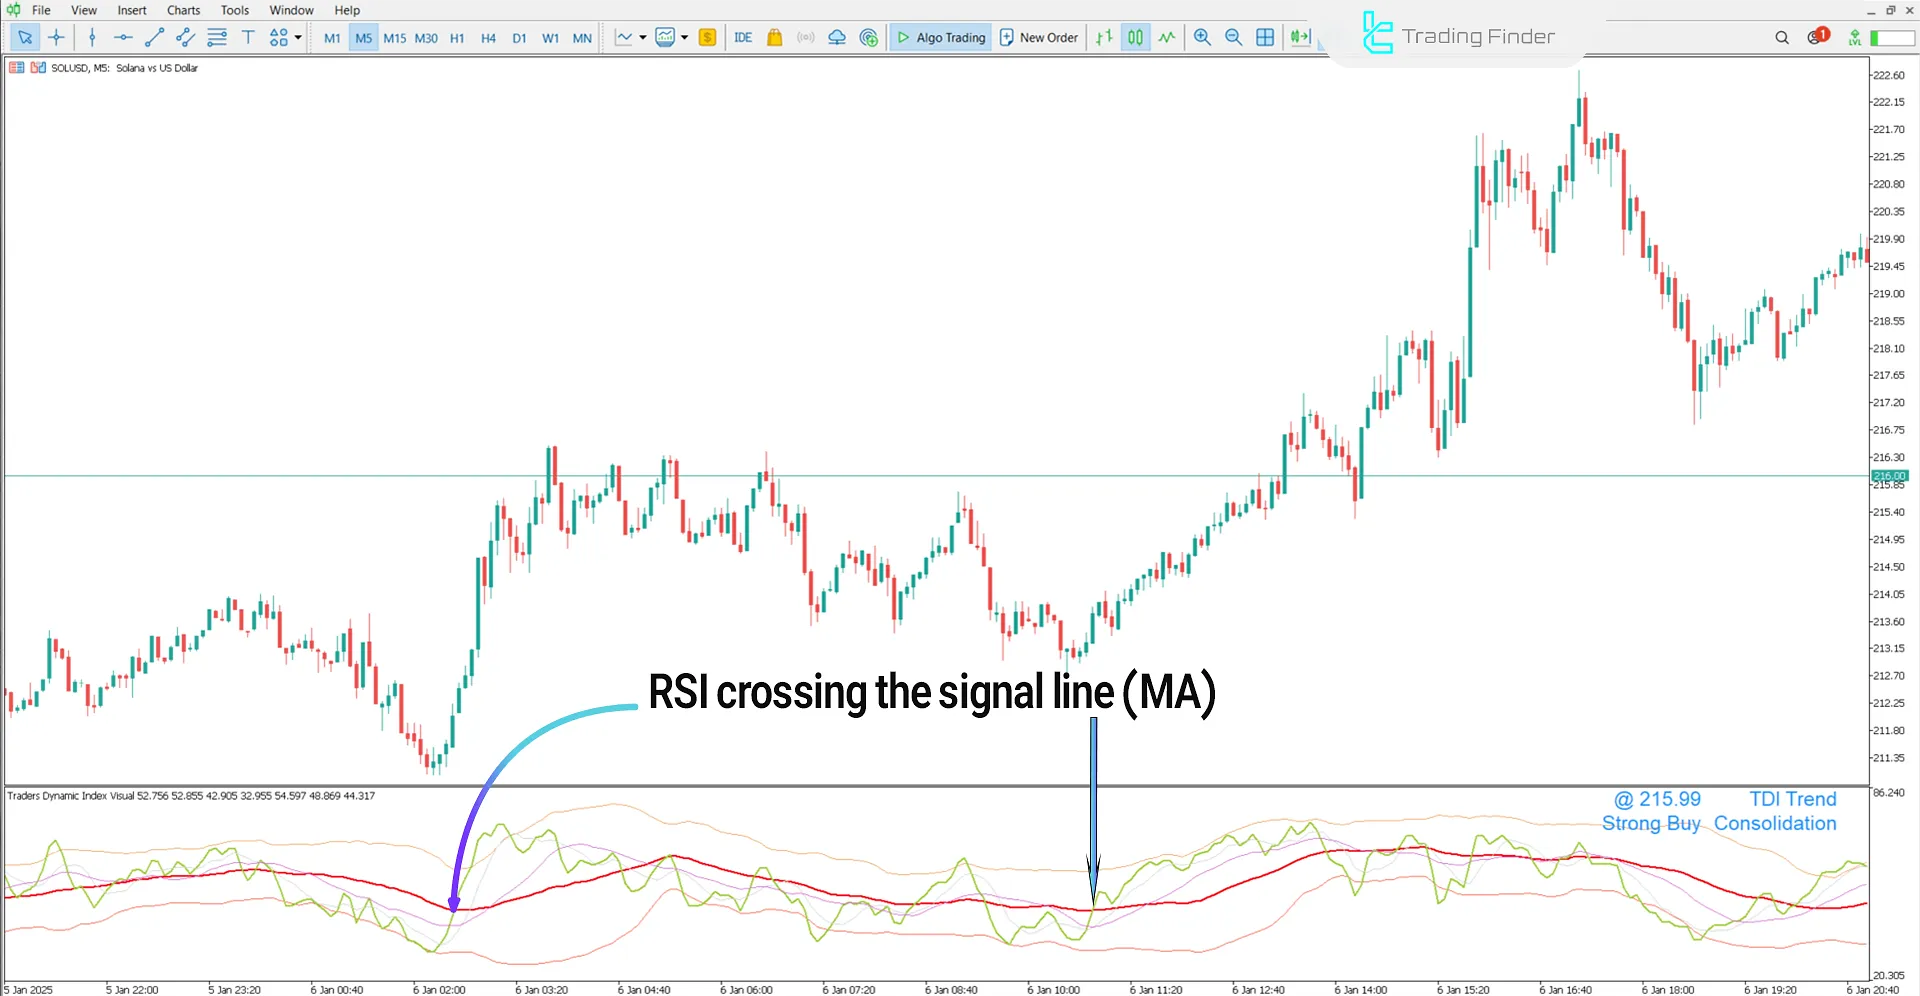Open the Charts menu
The image size is (1920, 996).
(182, 10)
